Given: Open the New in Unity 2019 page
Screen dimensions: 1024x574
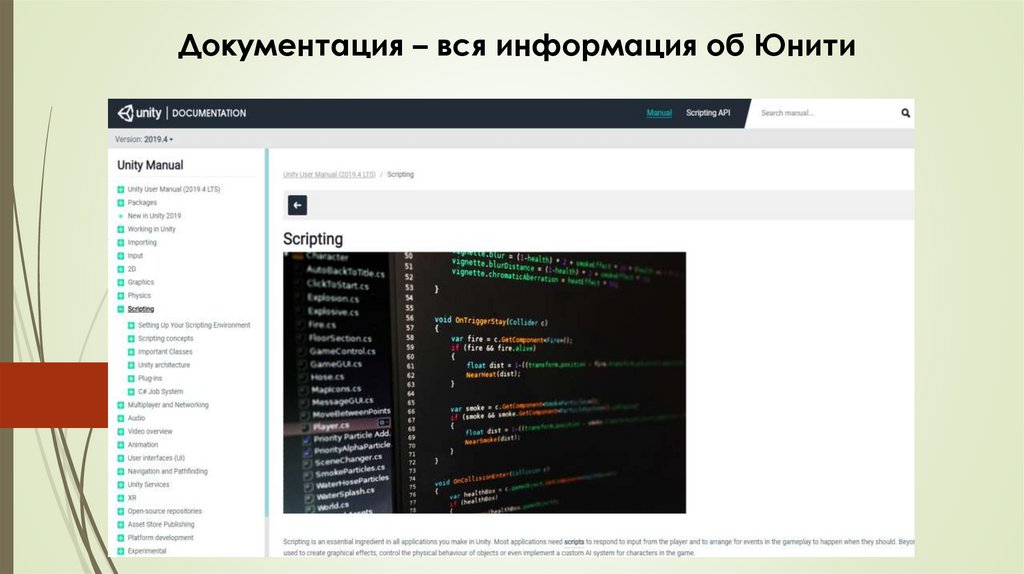Looking at the screenshot, I should click(154, 215).
